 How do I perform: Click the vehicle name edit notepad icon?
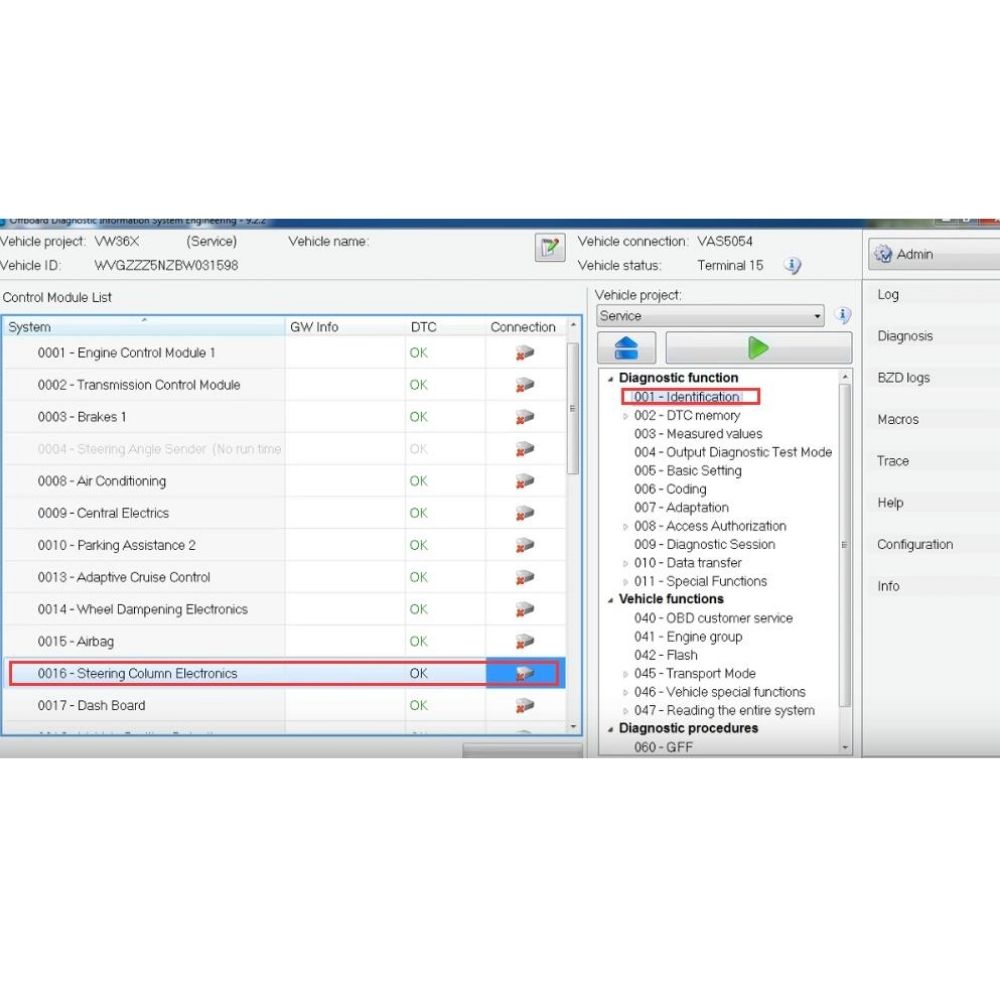tap(550, 249)
